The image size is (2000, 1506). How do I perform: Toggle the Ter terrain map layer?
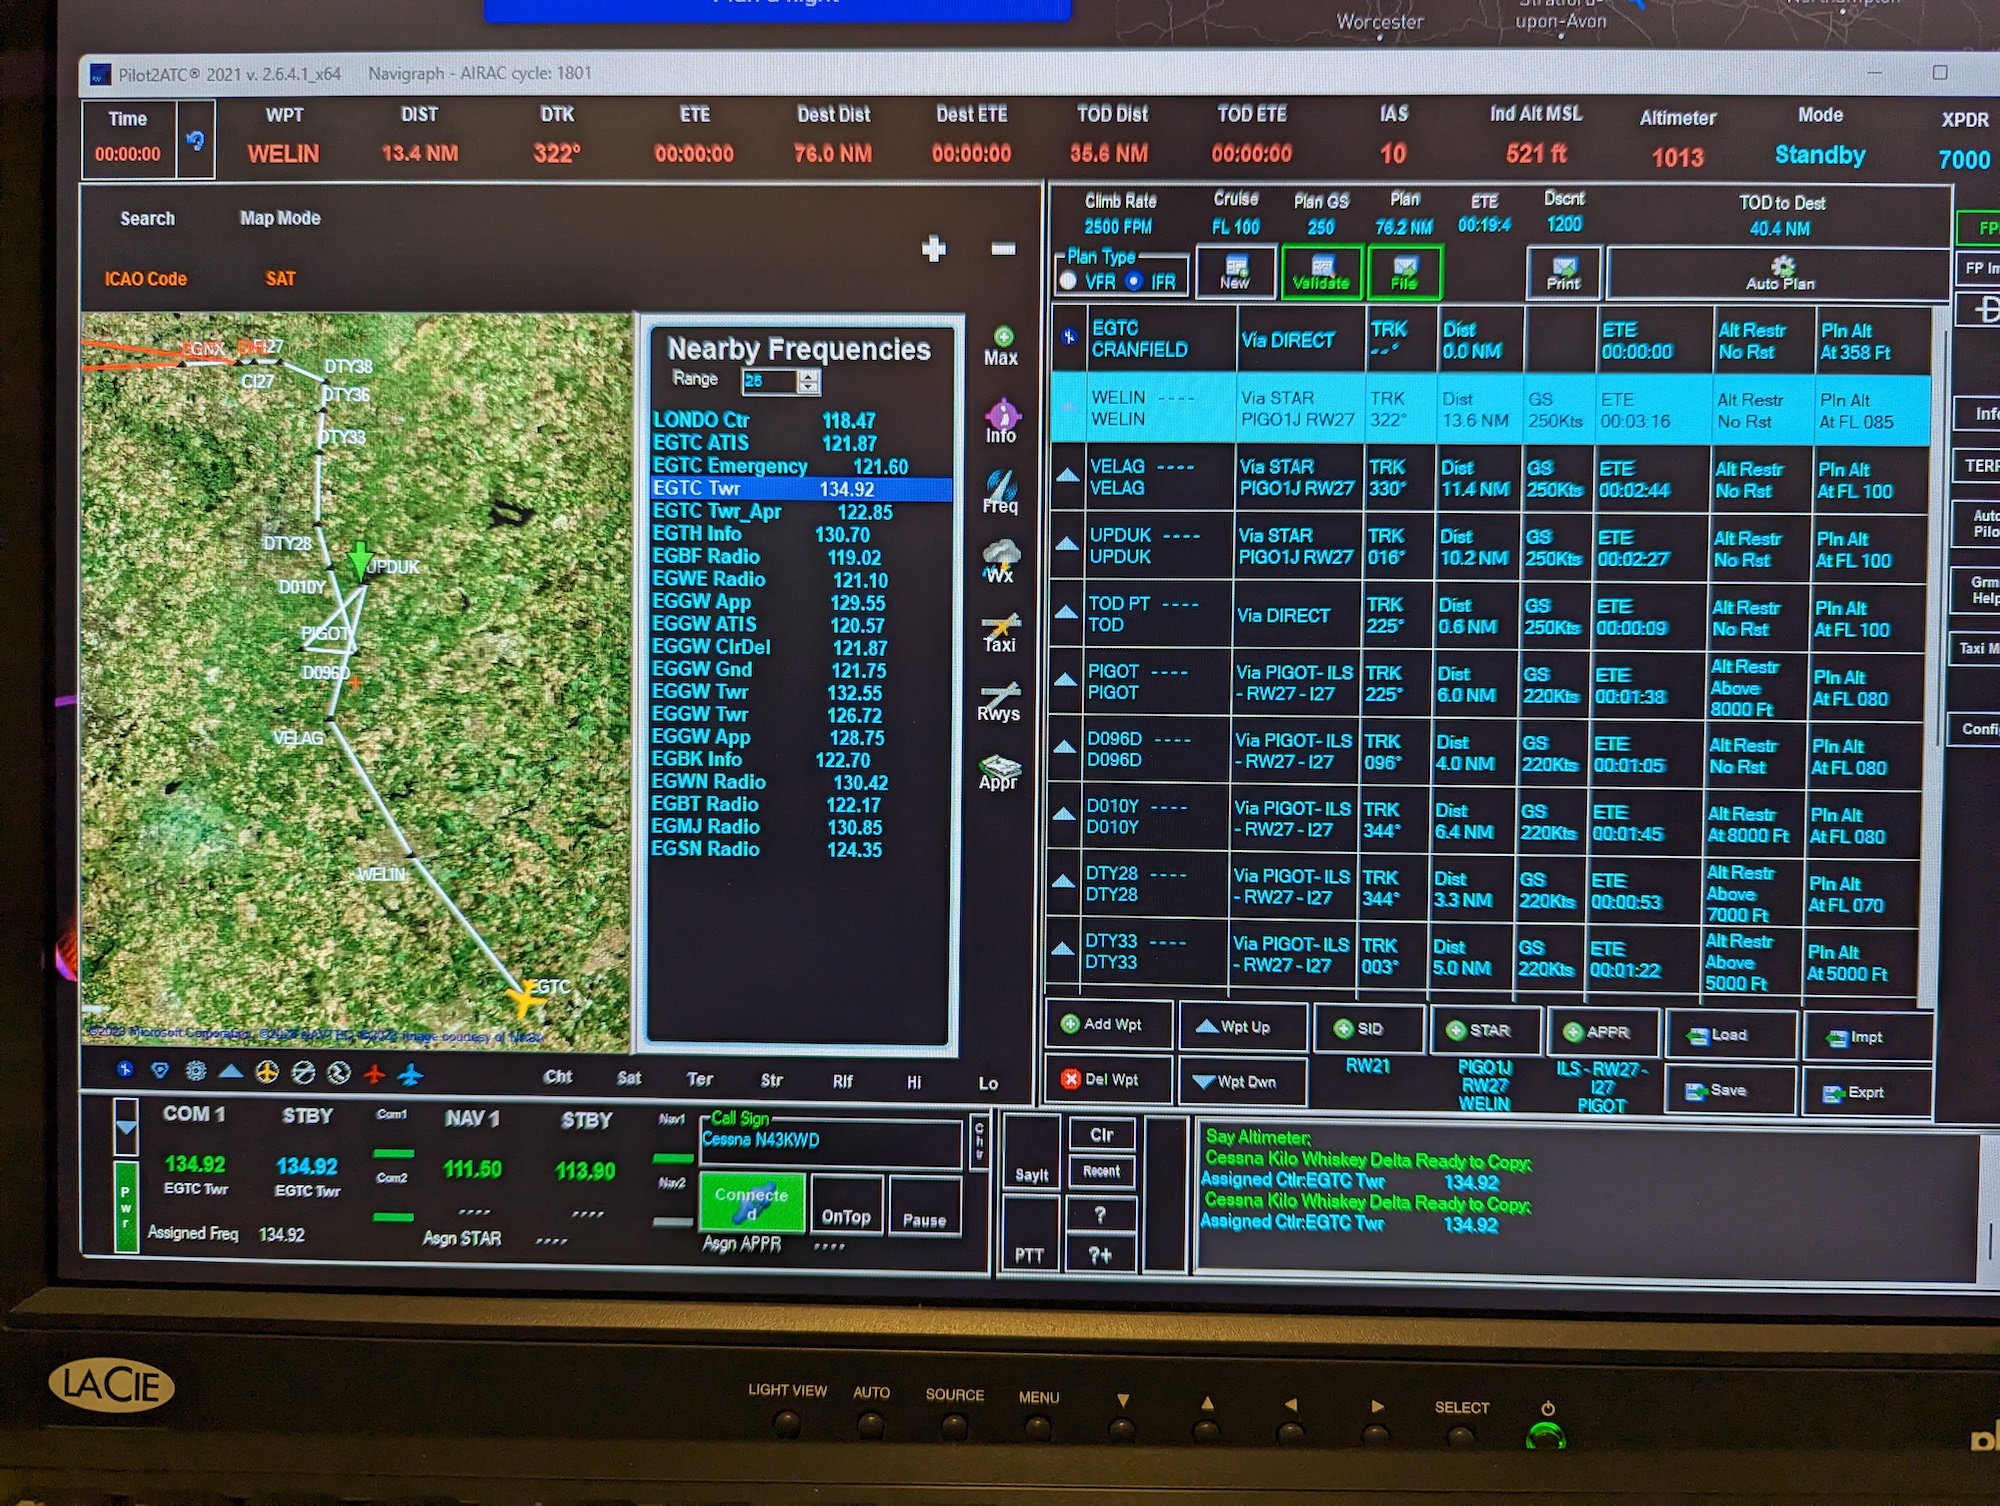[x=700, y=1079]
